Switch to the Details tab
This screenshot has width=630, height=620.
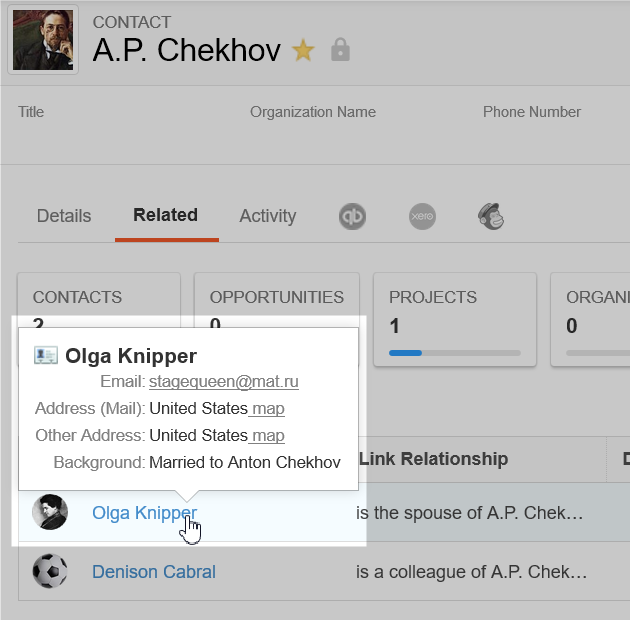pyautogui.click(x=64, y=216)
